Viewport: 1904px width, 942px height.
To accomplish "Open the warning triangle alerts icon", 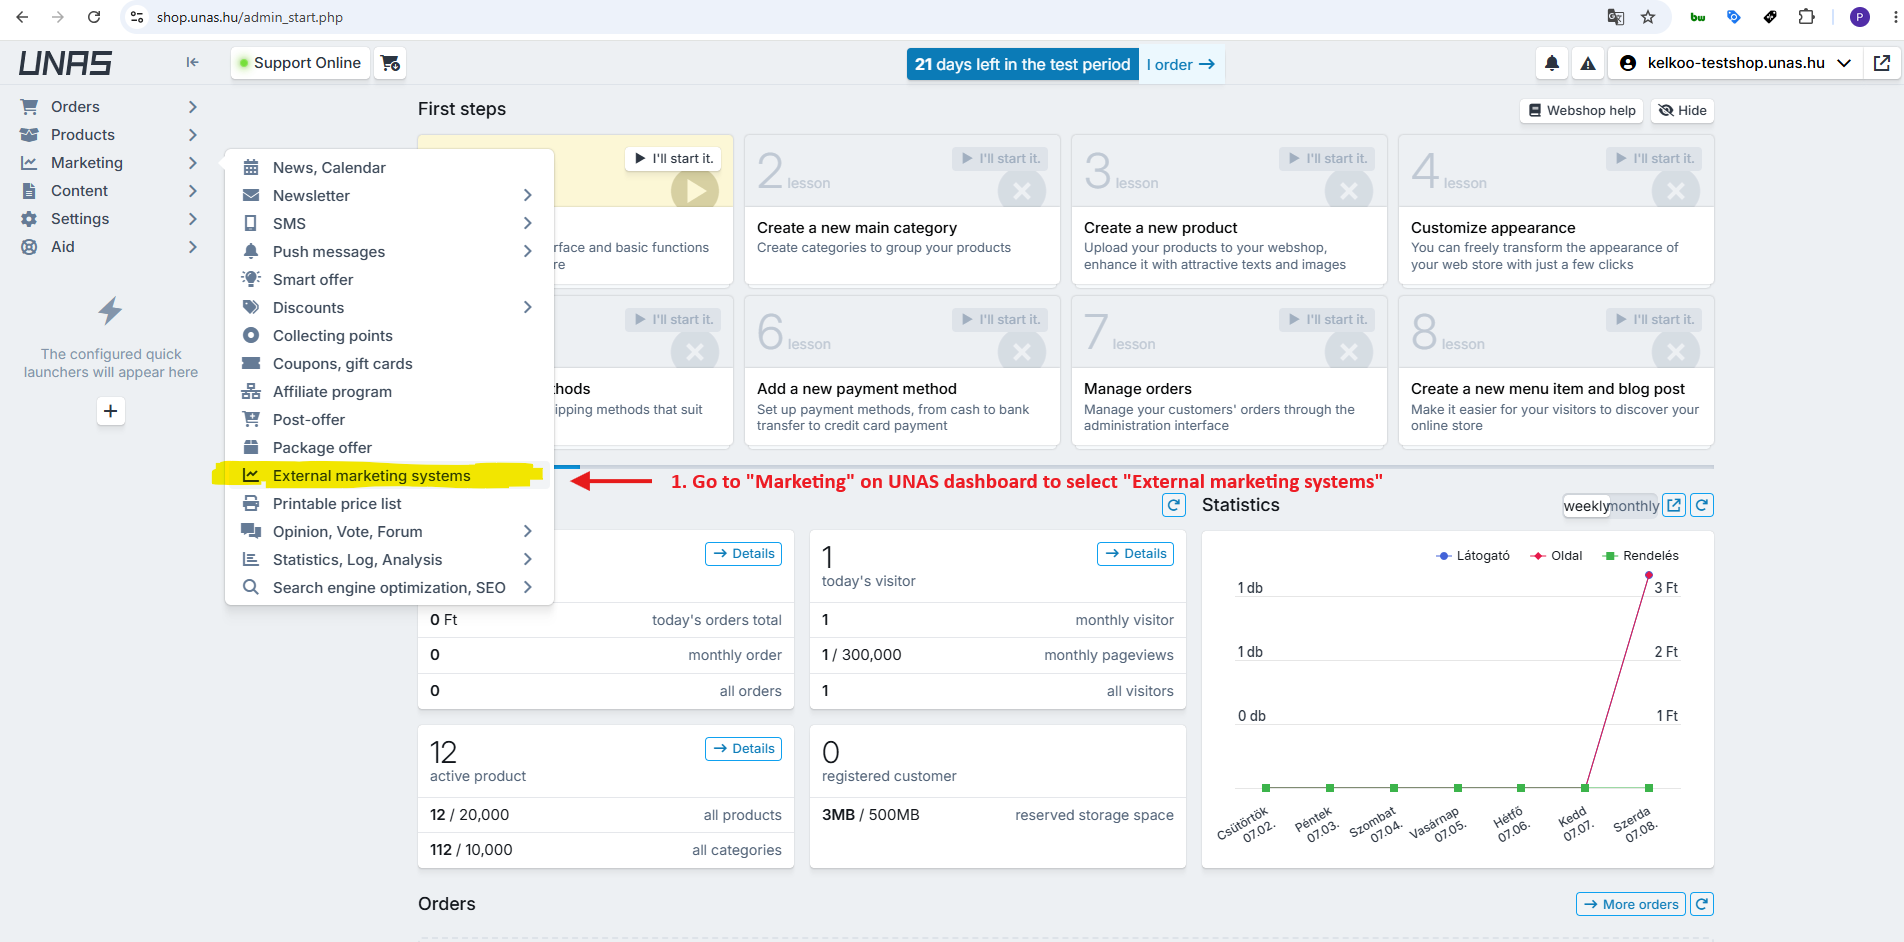I will (x=1588, y=63).
